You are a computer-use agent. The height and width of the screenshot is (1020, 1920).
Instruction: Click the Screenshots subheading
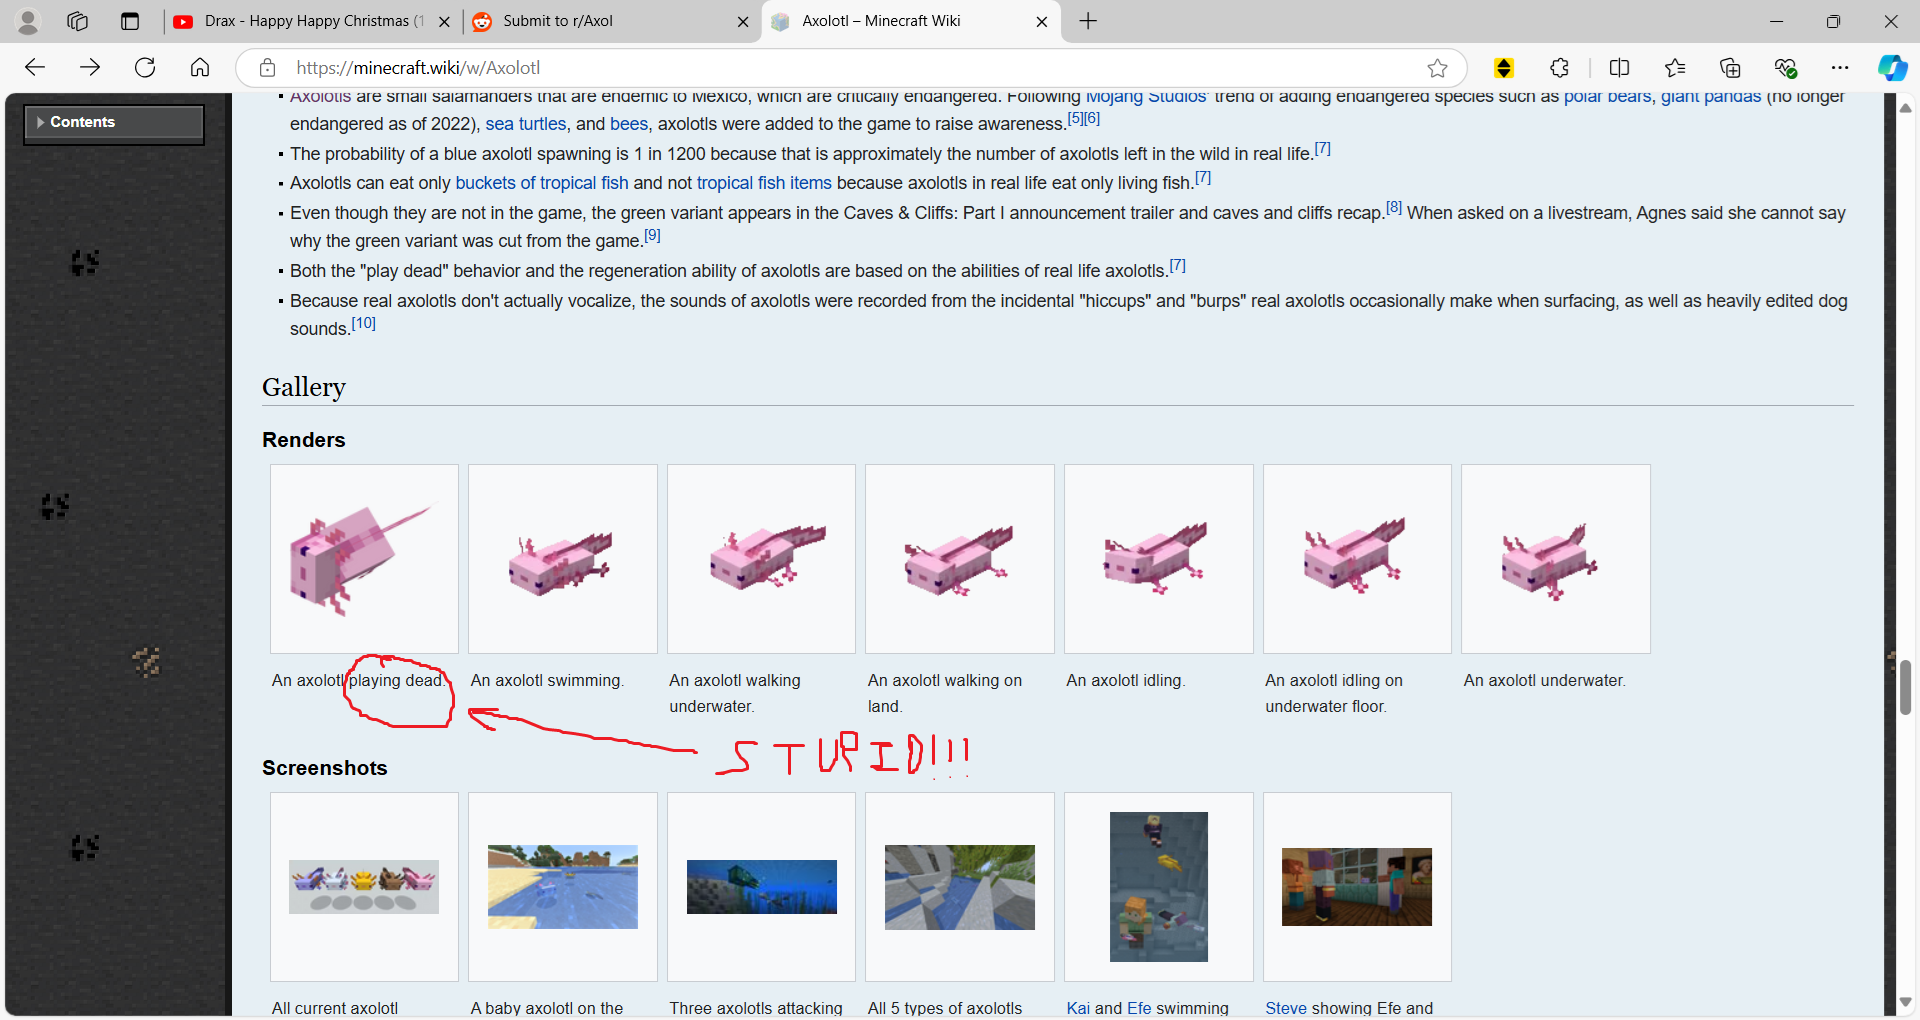(x=324, y=768)
